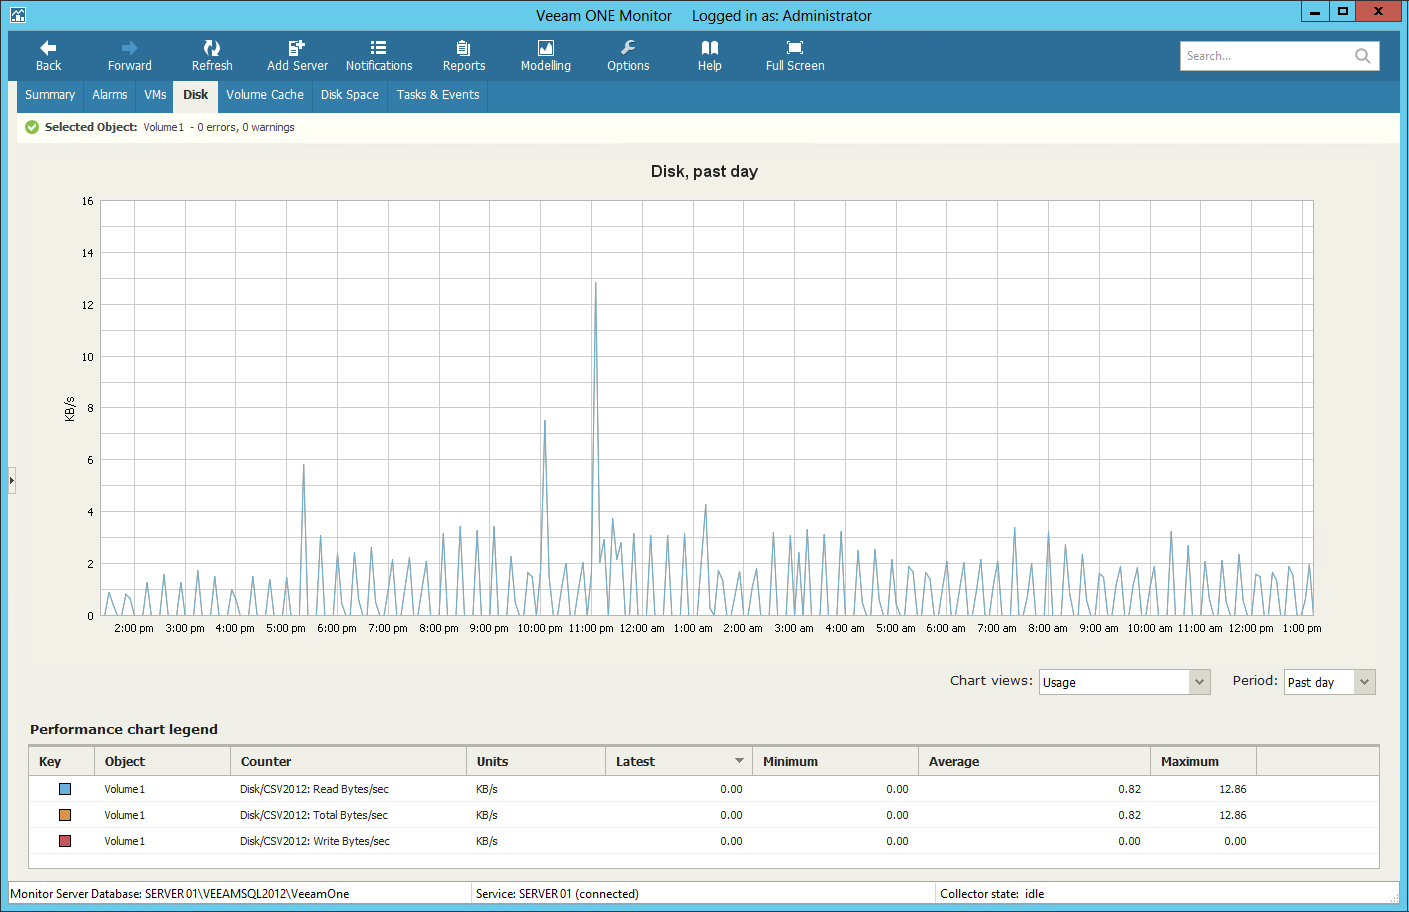
Task: Navigate with the Forward arrow
Action: click(x=130, y=56)
